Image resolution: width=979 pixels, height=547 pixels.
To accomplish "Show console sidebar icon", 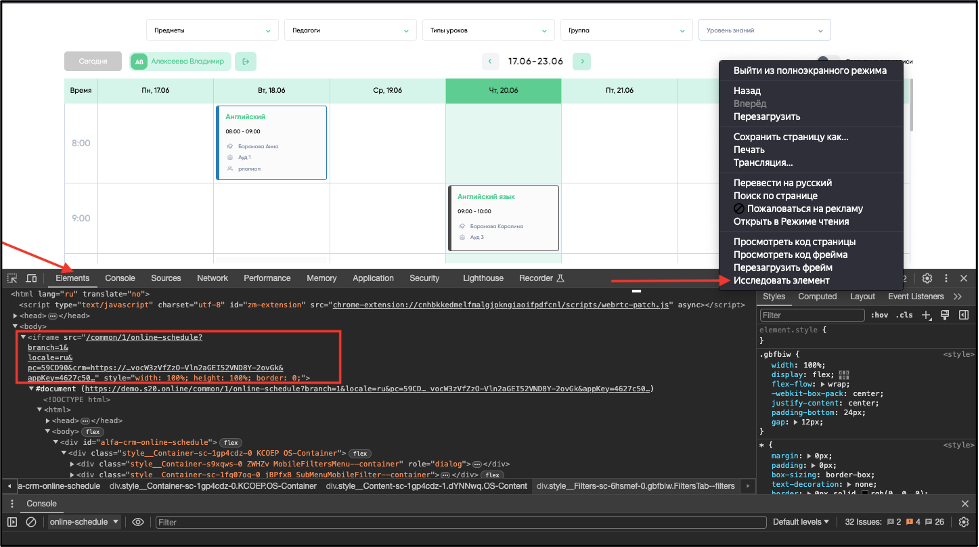I will point(12,522).
